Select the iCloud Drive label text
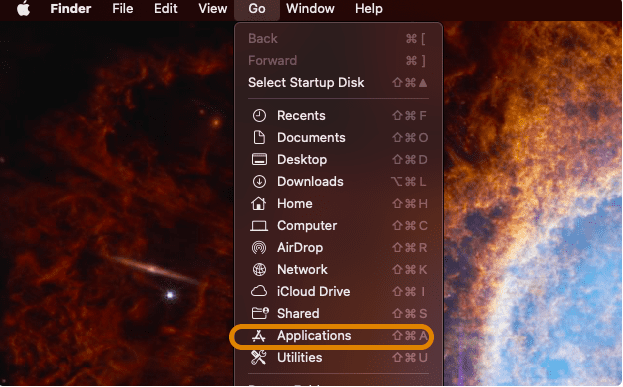 point(313,291)
